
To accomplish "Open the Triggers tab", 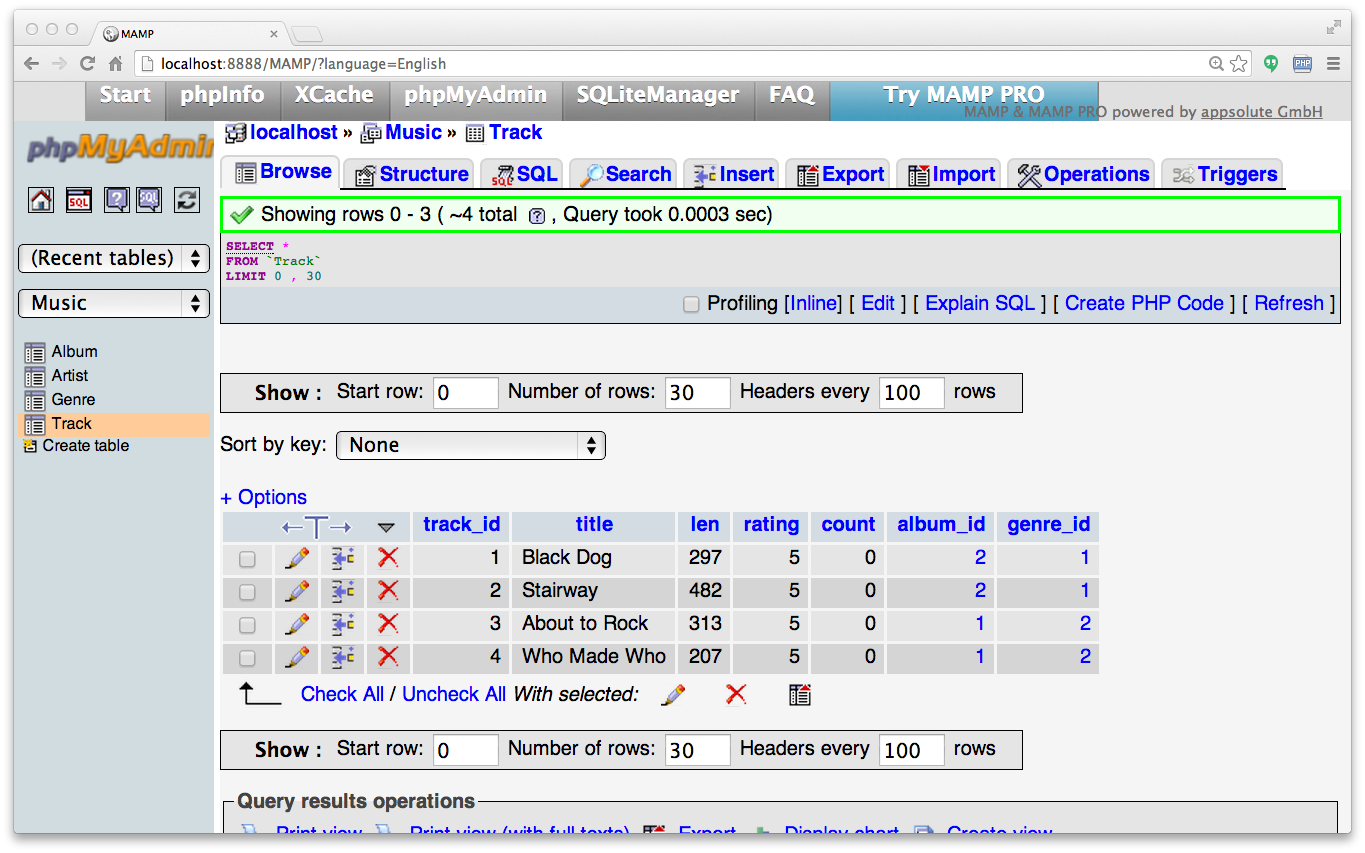I will 1224,174.
